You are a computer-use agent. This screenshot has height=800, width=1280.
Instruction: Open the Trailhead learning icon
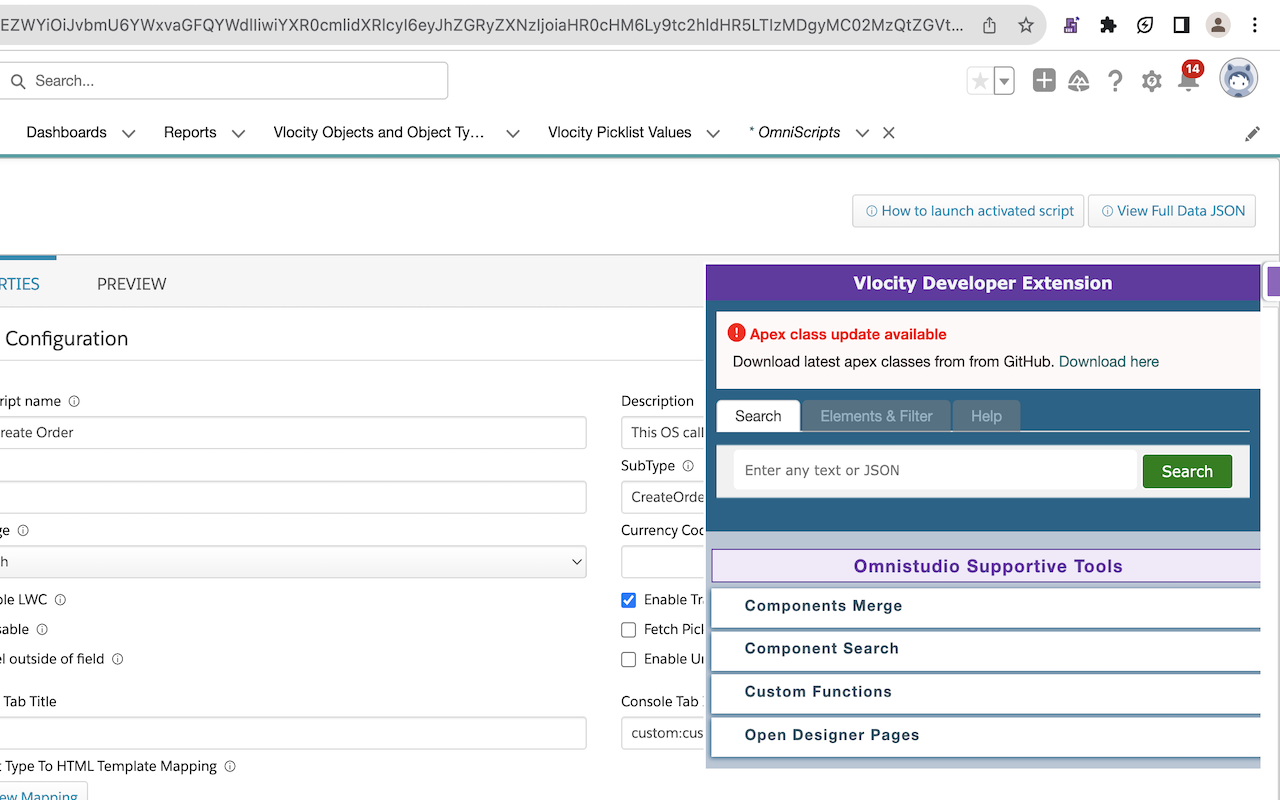tap(1078, 81)
